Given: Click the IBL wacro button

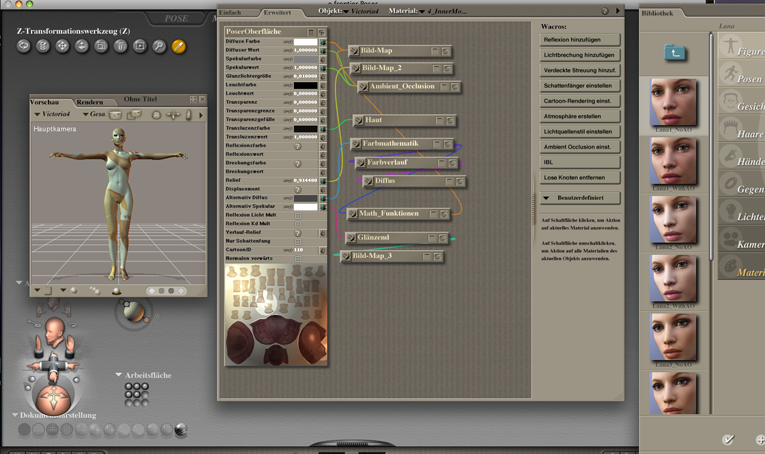Looking at the screenshot, I should pyautogui.click(x=580, y=162).
